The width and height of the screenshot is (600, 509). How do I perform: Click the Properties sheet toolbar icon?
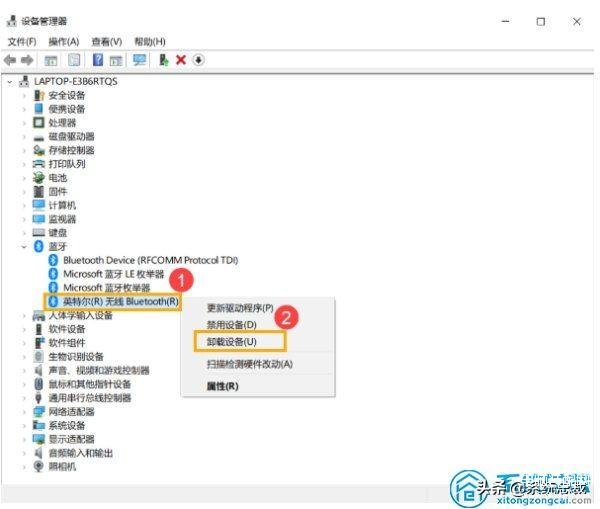click(74, 60)
